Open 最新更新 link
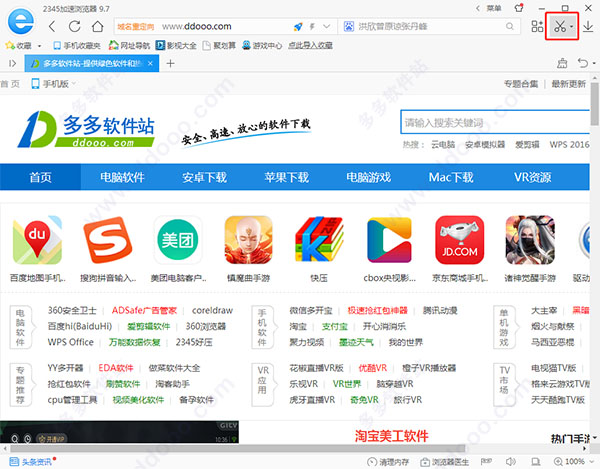The height and width of the screenshot is (469, 600). (x=568, y=84)
